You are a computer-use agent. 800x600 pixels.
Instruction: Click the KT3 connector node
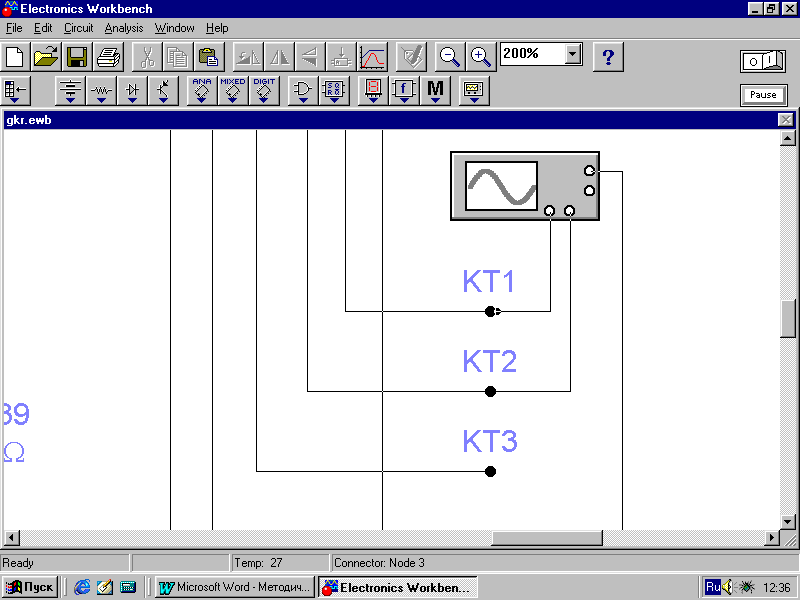pyautogui.click(x=490, y=471)
